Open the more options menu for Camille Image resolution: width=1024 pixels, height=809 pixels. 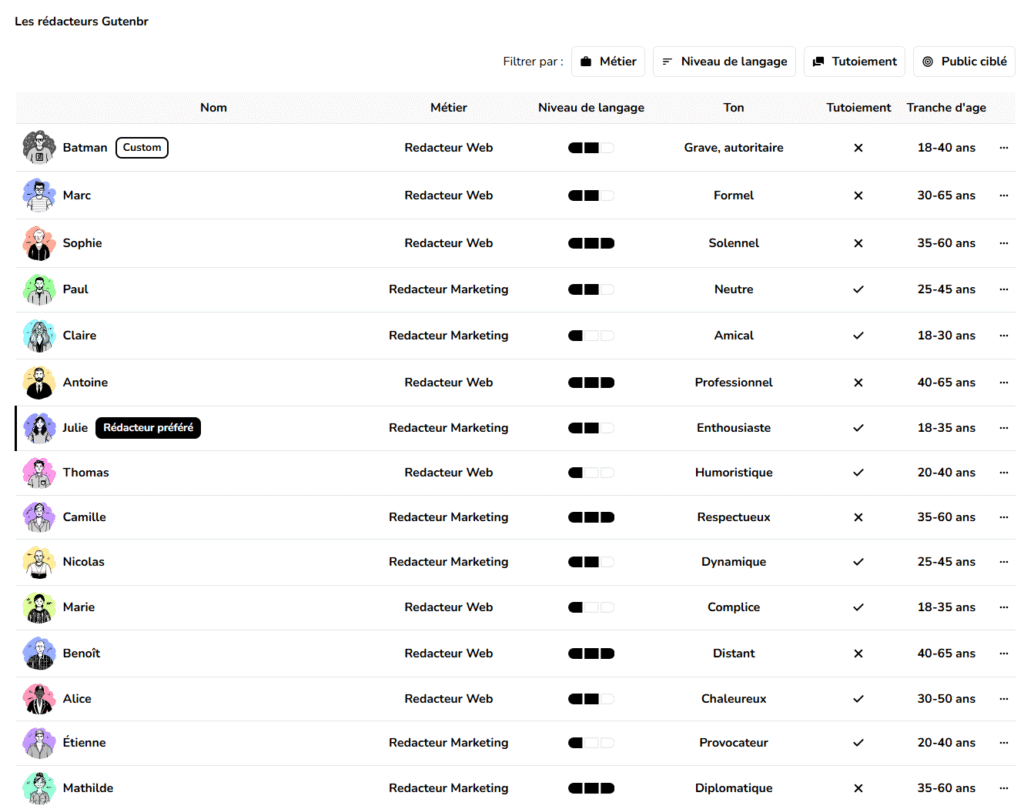[1003, 517]
